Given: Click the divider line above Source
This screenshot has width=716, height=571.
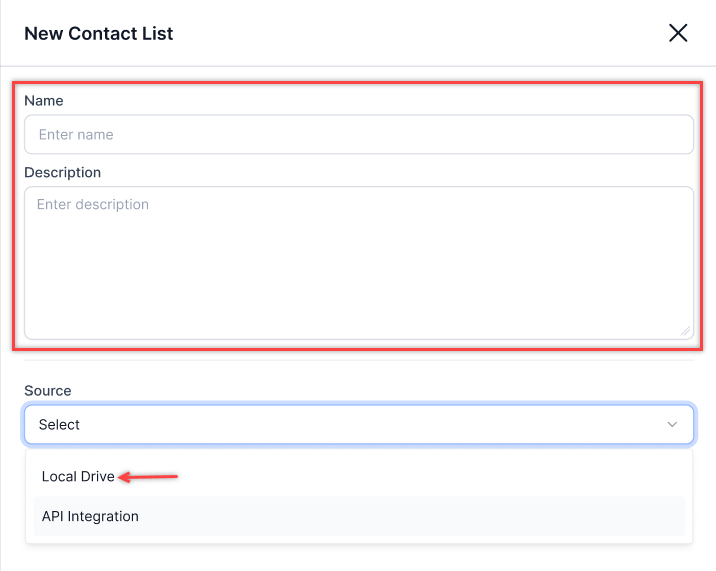Looking at the screenshot, I should coord(359,360).
